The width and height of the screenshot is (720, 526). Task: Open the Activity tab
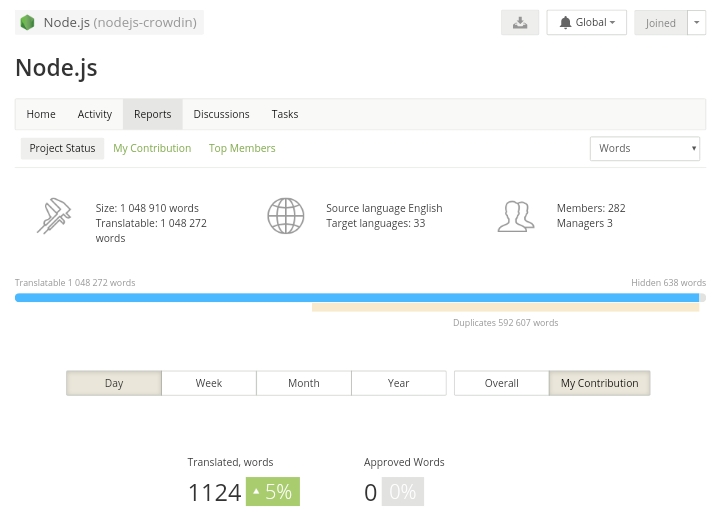pyautogui.click(x=95, y=114)
